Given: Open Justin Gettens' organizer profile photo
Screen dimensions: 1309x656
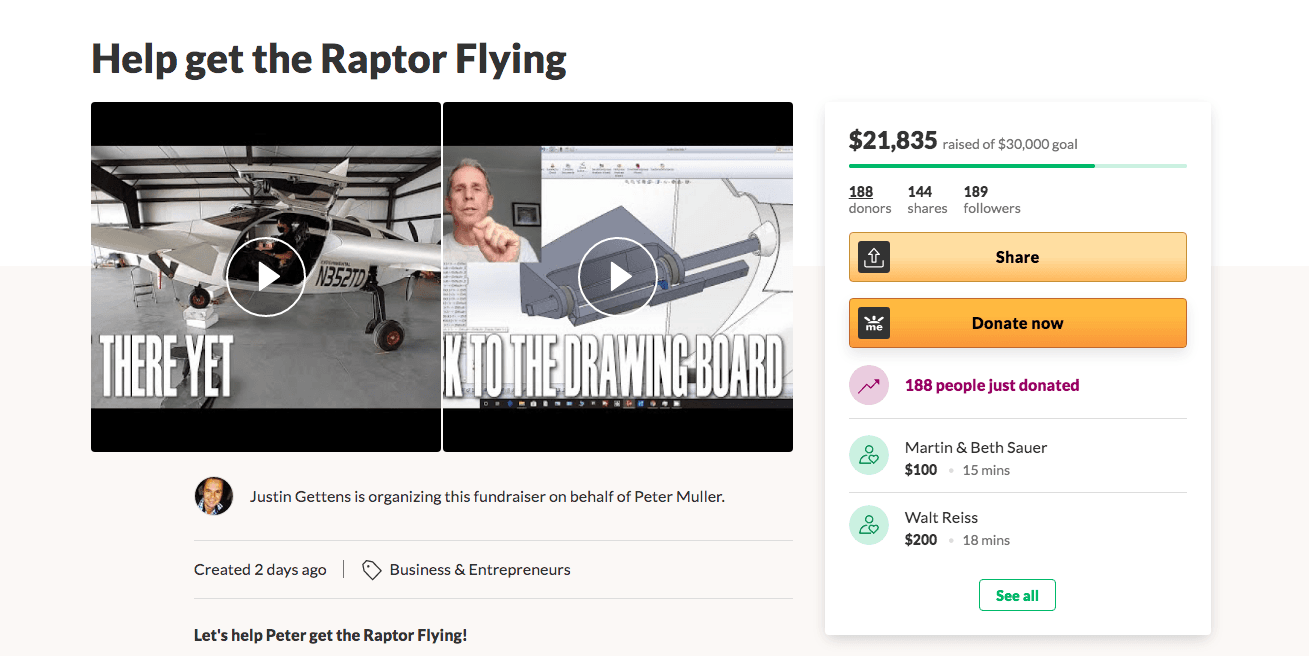Looking at the screenshot, I should tap(214, 496).
